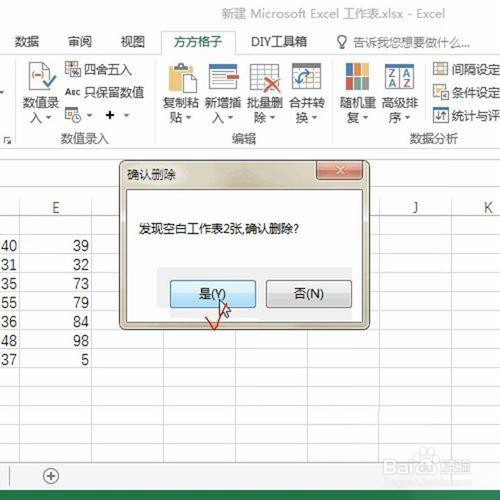Select cell containing 55
This screenshot has width=500, height=500.
10,303
